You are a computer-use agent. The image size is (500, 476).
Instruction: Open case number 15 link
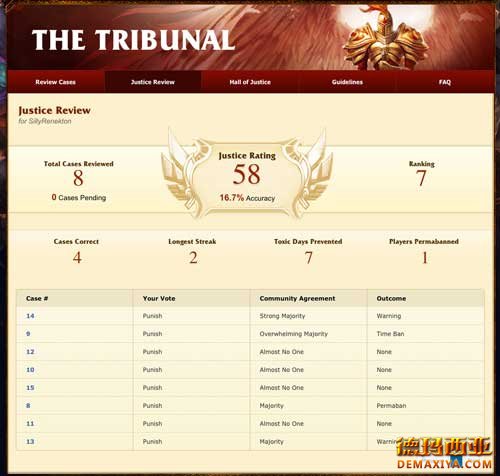pyautogui.click(x=30, y=388)
